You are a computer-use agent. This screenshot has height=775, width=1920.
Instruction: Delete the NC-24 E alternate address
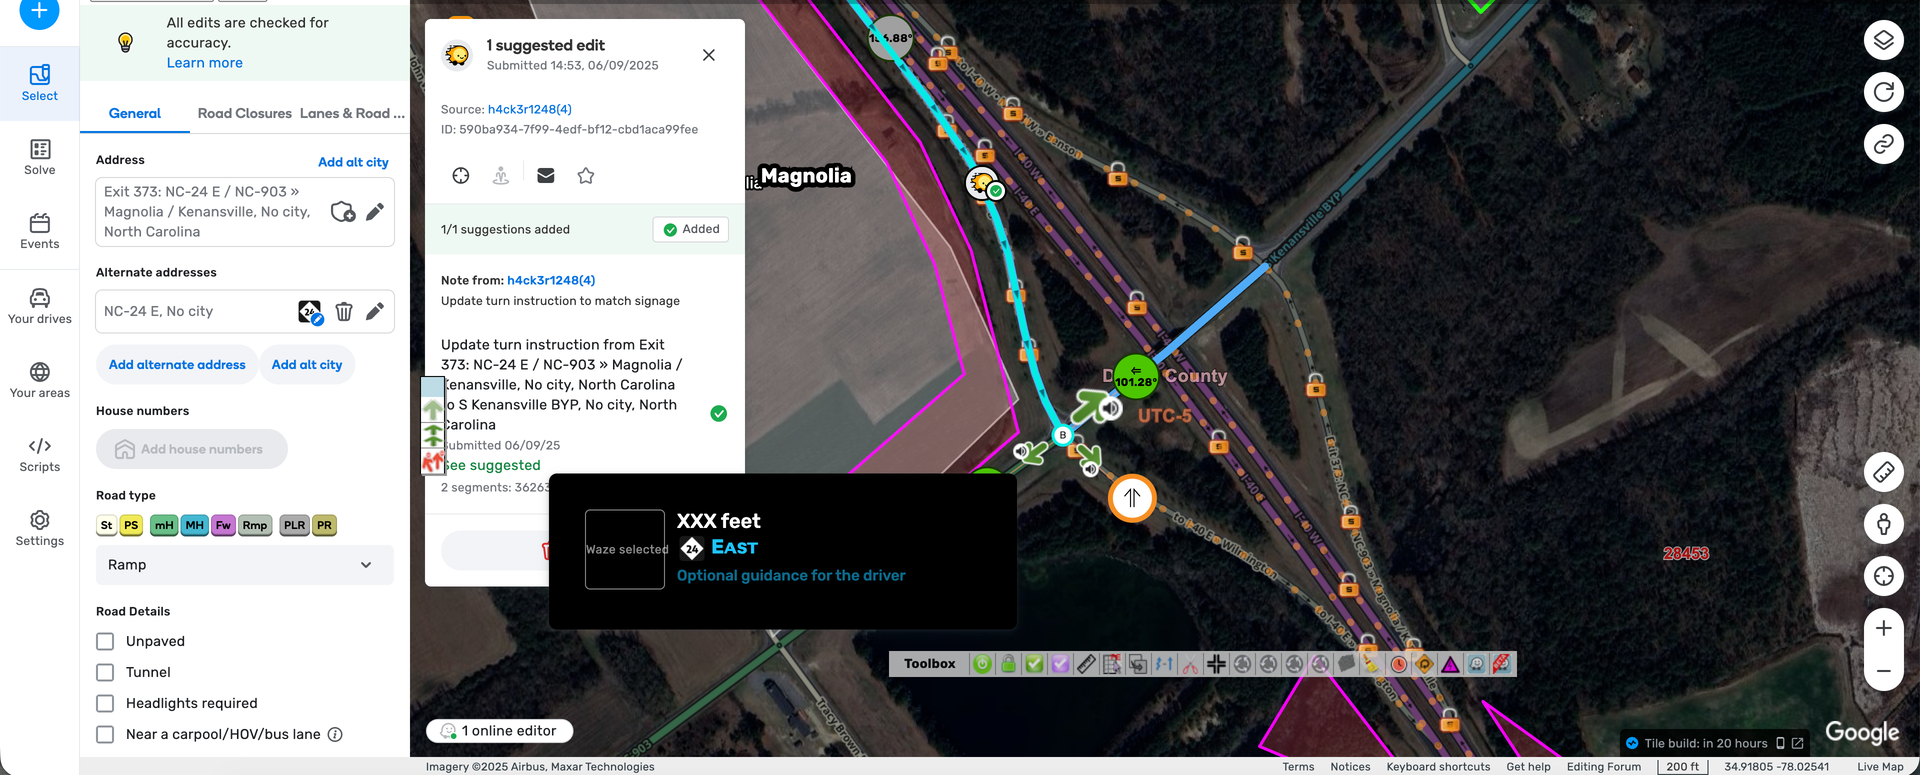[x=344, y=312]
